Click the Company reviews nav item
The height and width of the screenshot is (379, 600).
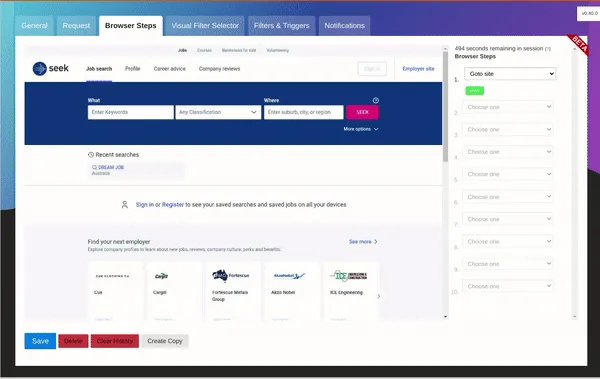click(219, 69)
